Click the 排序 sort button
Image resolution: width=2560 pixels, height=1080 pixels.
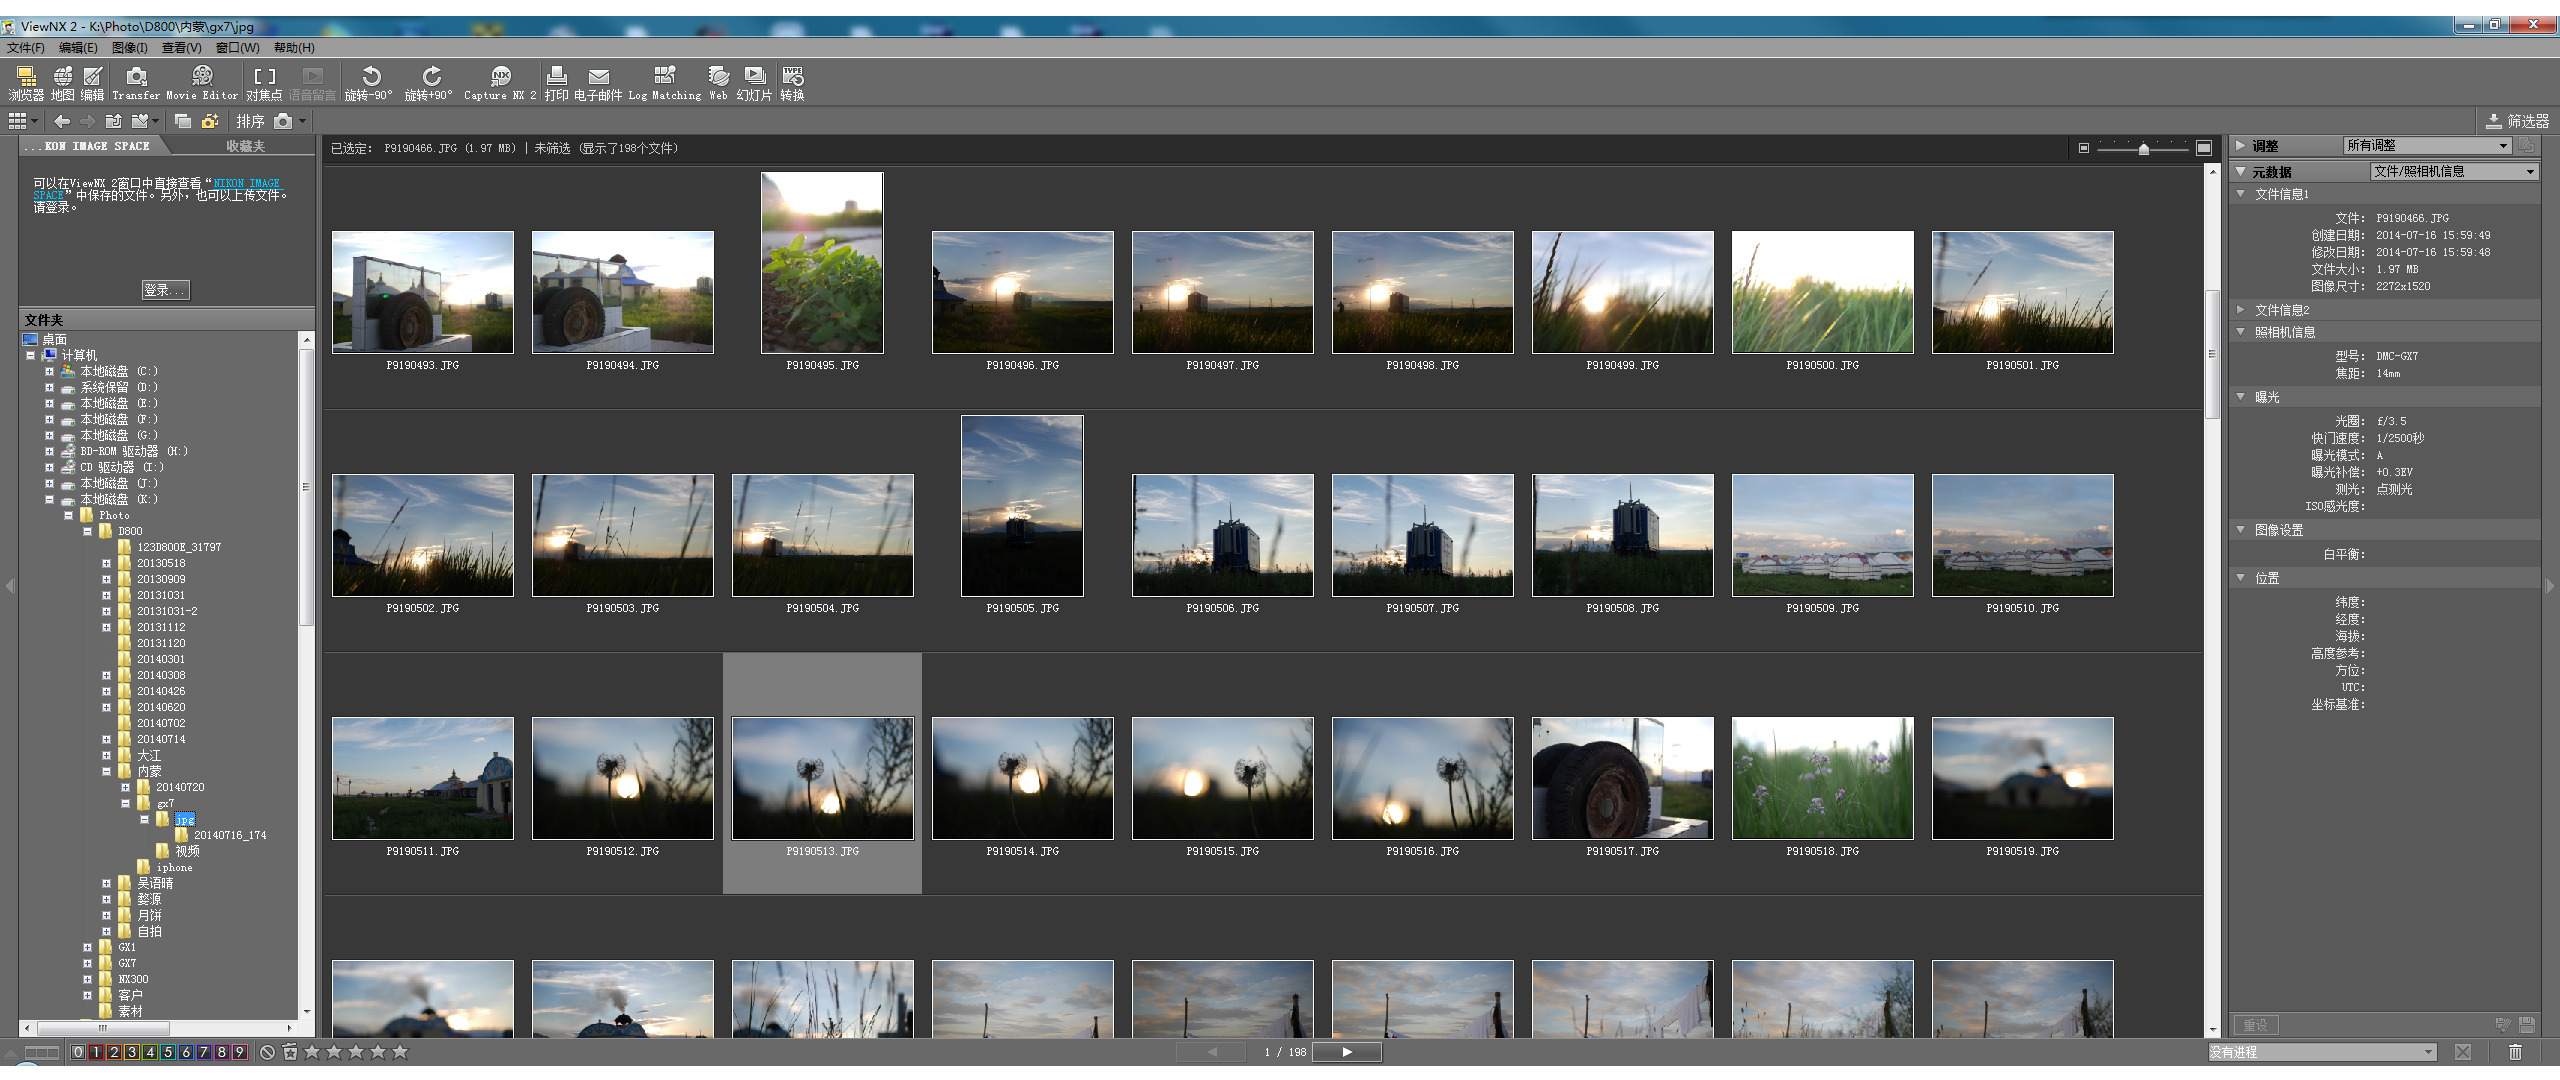[250, 121]
